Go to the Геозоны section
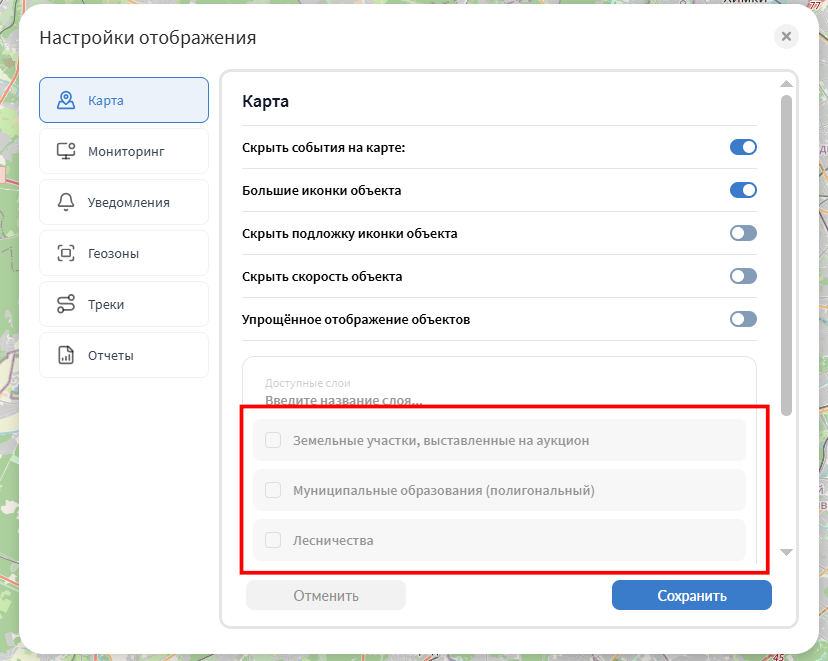The width and height of the screenshot is (828, 661). (124, 253)
